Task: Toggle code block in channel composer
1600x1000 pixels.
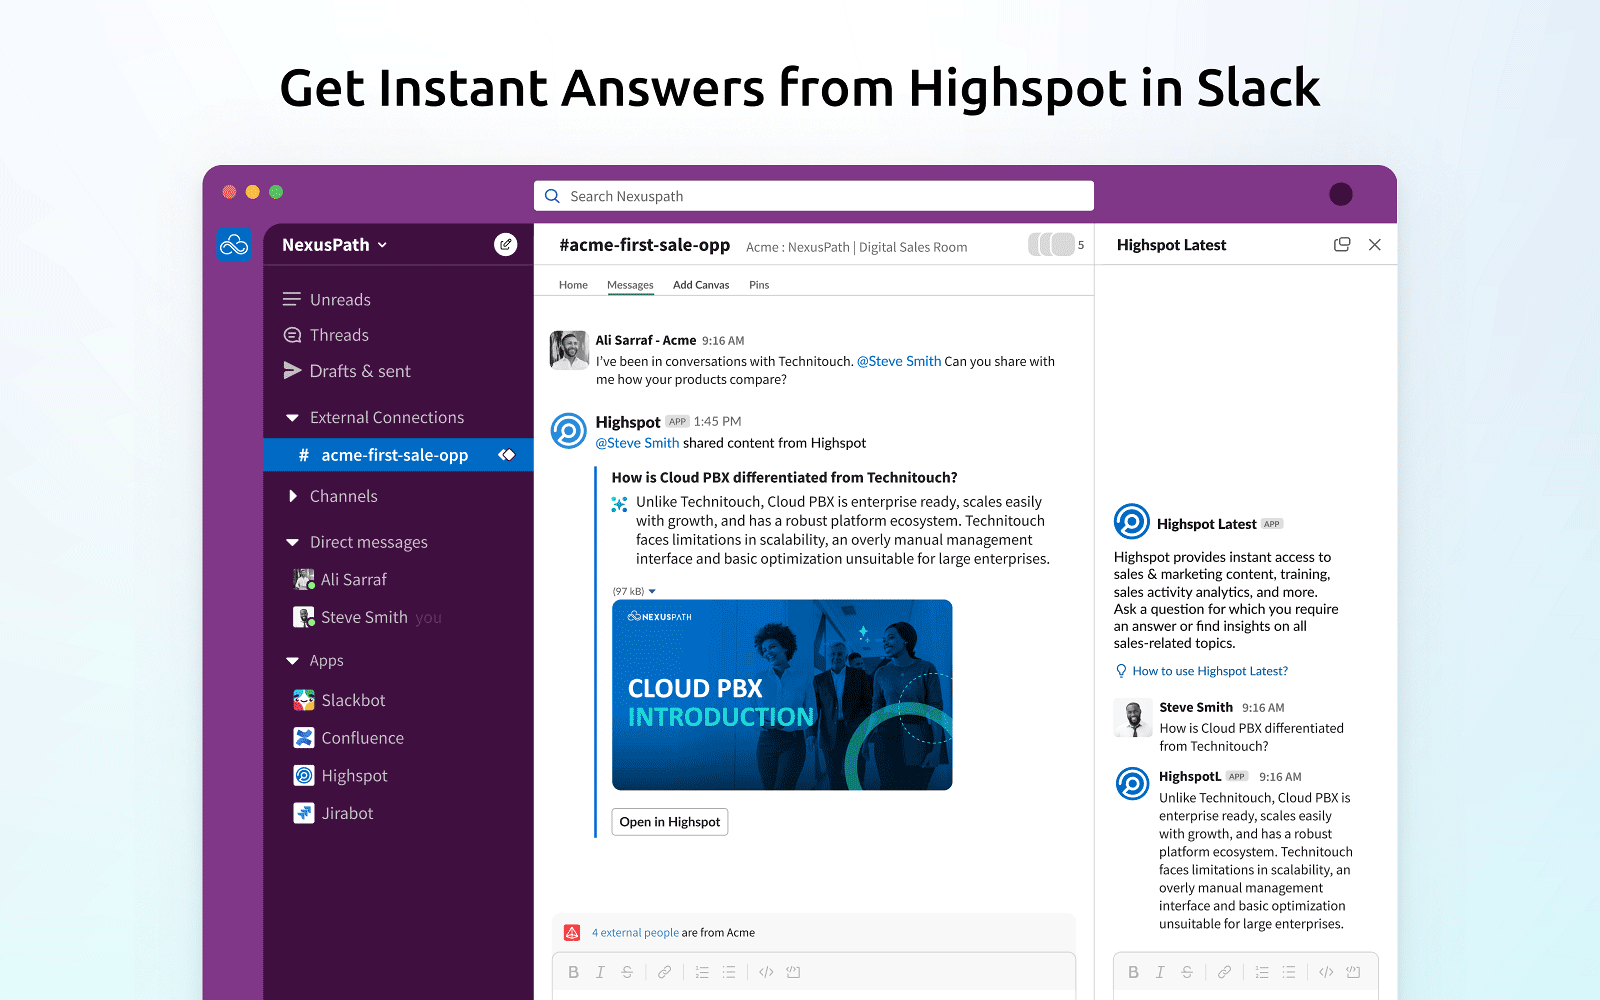Action: (x=793, y=972)
